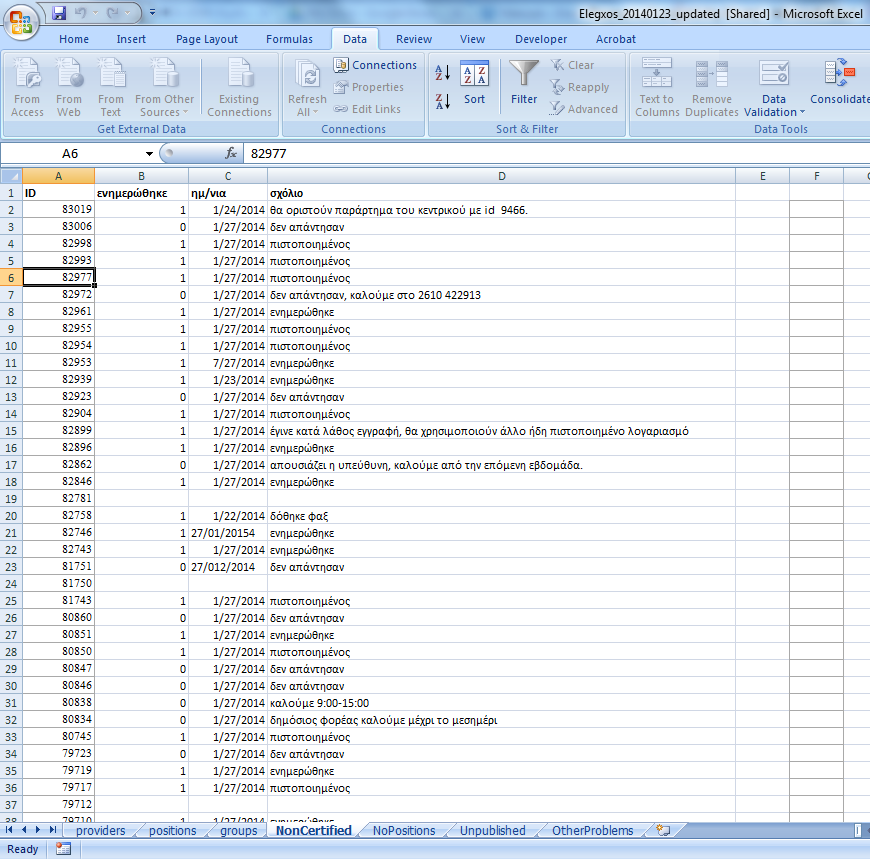
Task: Open the Page Layout tab
Action: 206,39
